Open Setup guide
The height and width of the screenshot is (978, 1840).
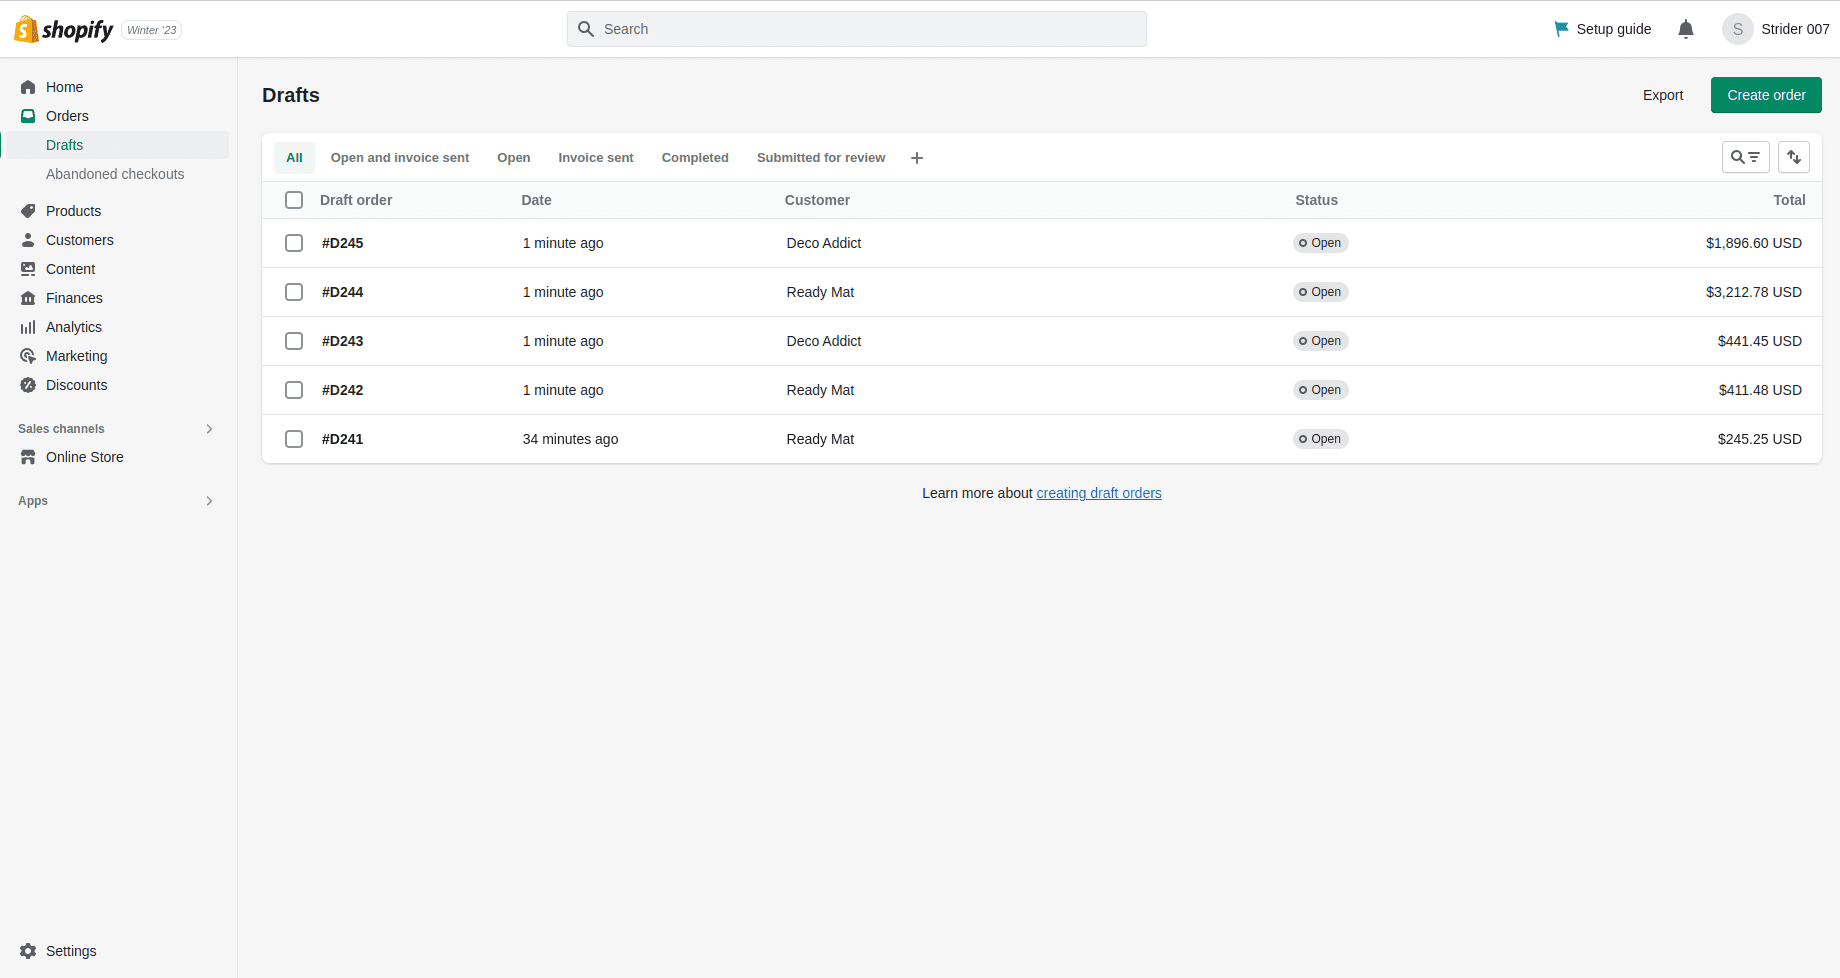click(1602, 29)
